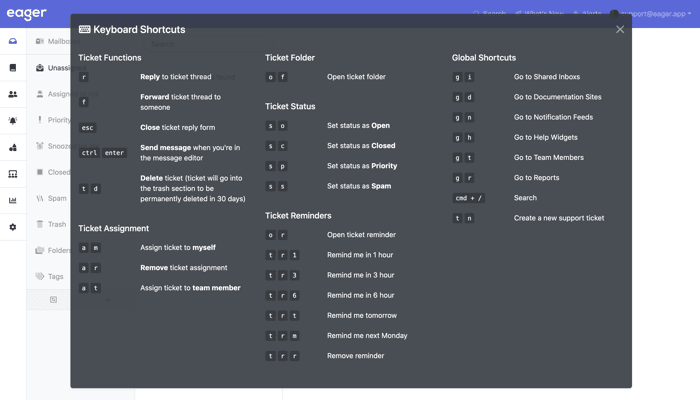The image size is (700, 400).
Task: Click the collapse sidebar icon below Tags
Action: click(x=54, y=300)
